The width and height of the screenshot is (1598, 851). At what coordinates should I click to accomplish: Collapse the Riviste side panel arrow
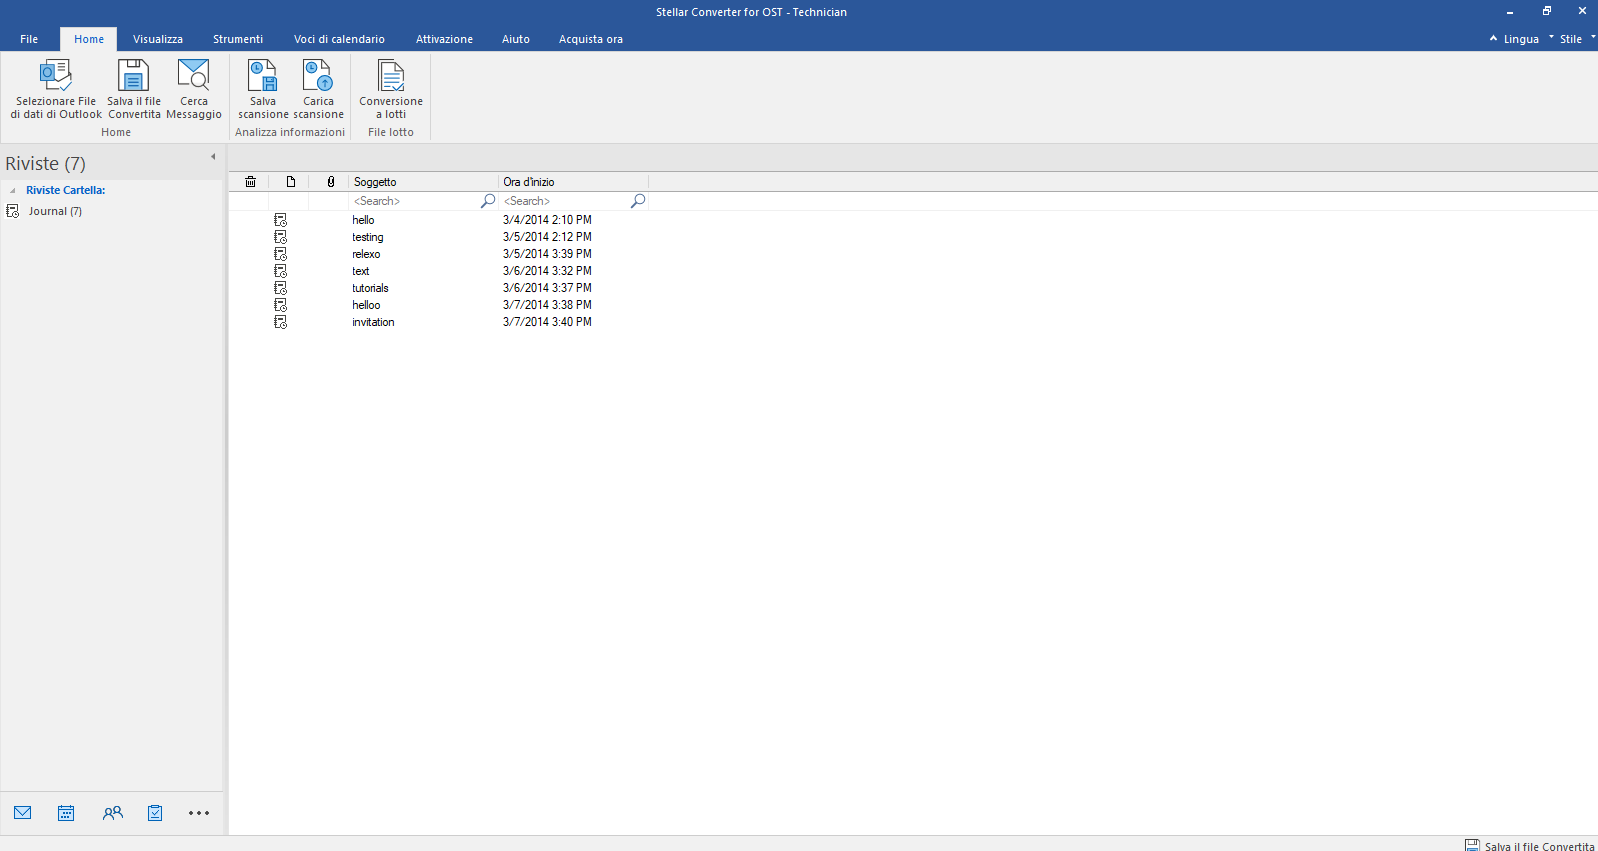click(x=213, y=157)
